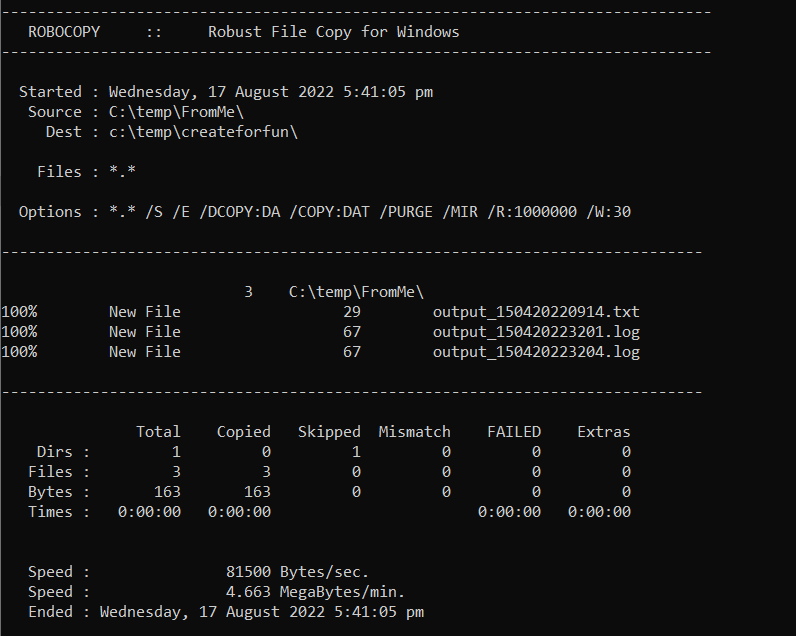
Task: Click file name output_150420220914.txt
Action: coord(536,312)
